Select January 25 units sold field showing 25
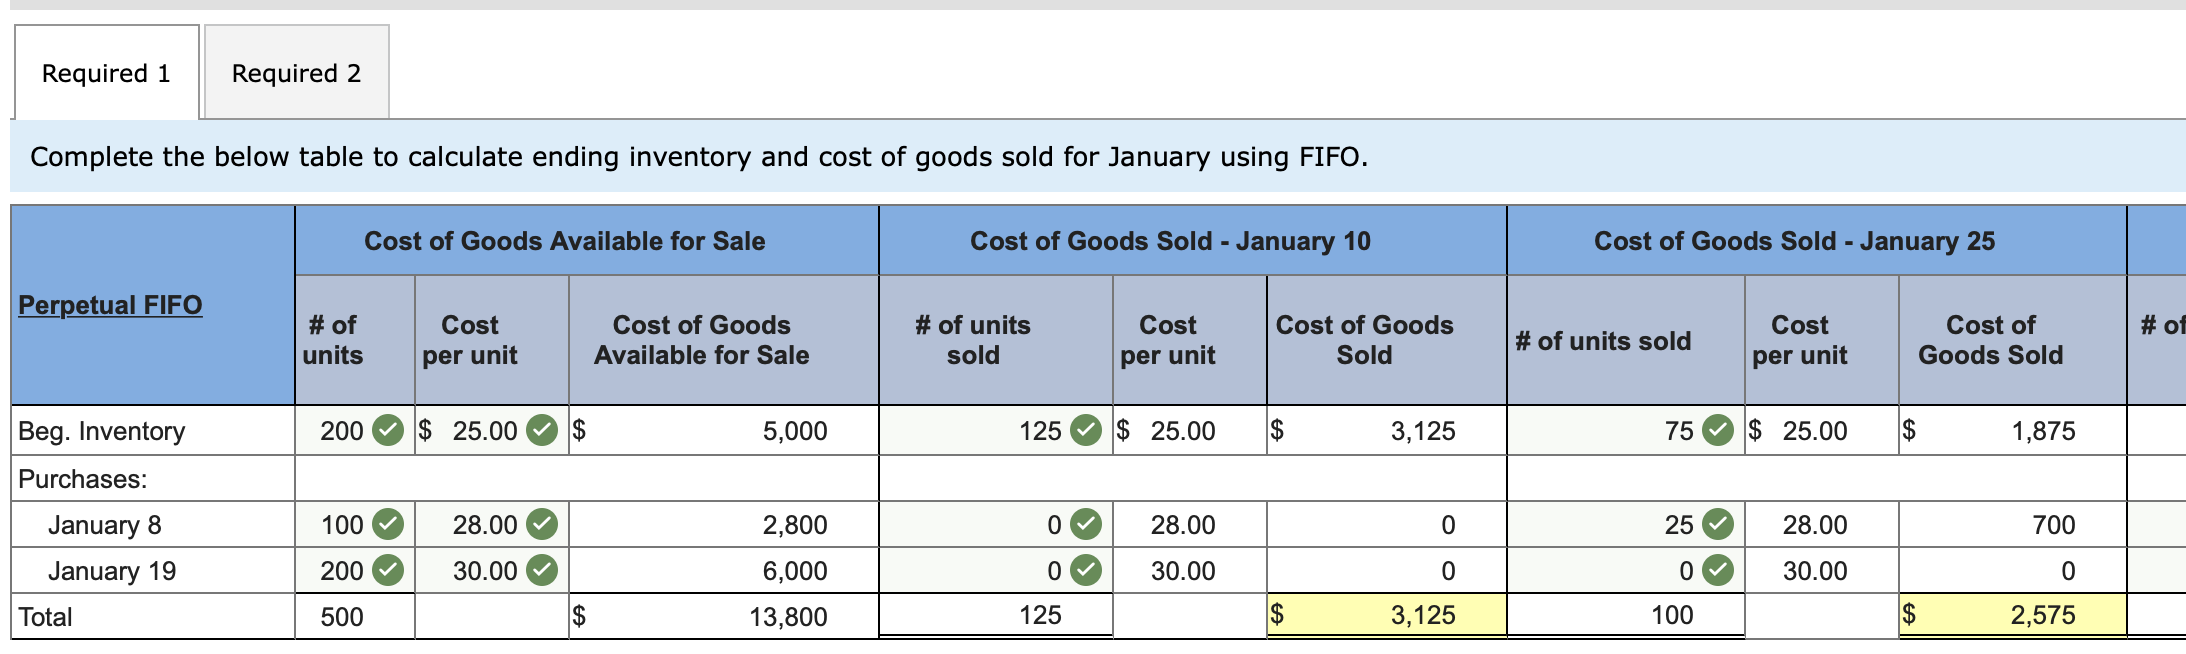 coord(1626,524)
